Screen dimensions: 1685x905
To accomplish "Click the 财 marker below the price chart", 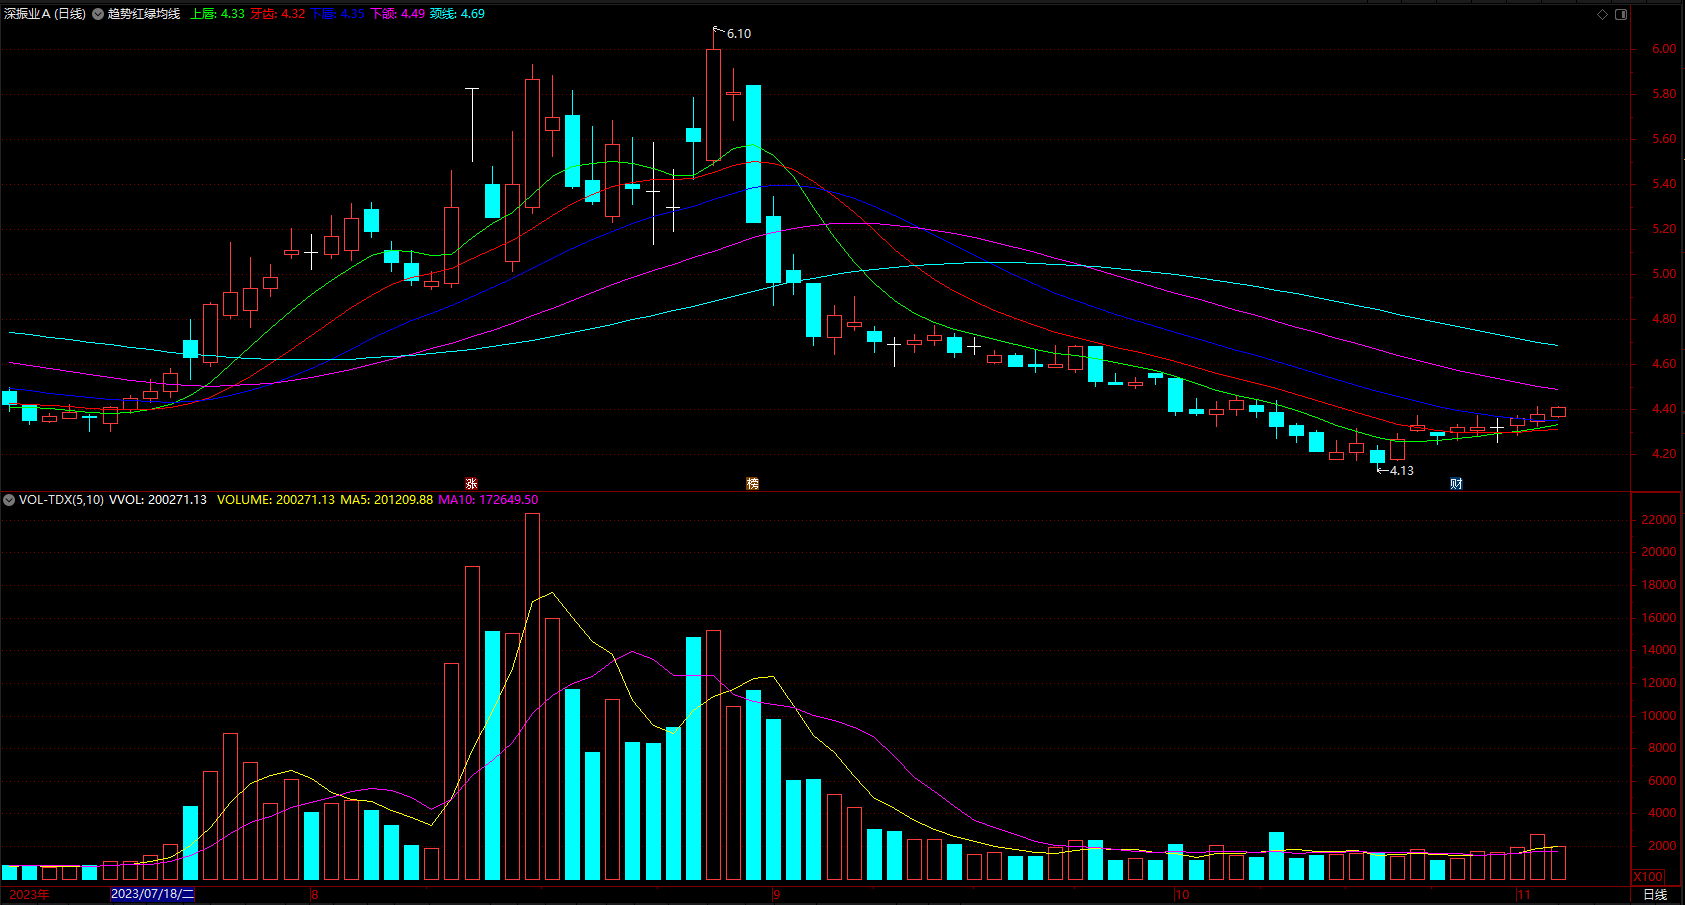I will click(1457, 484).
